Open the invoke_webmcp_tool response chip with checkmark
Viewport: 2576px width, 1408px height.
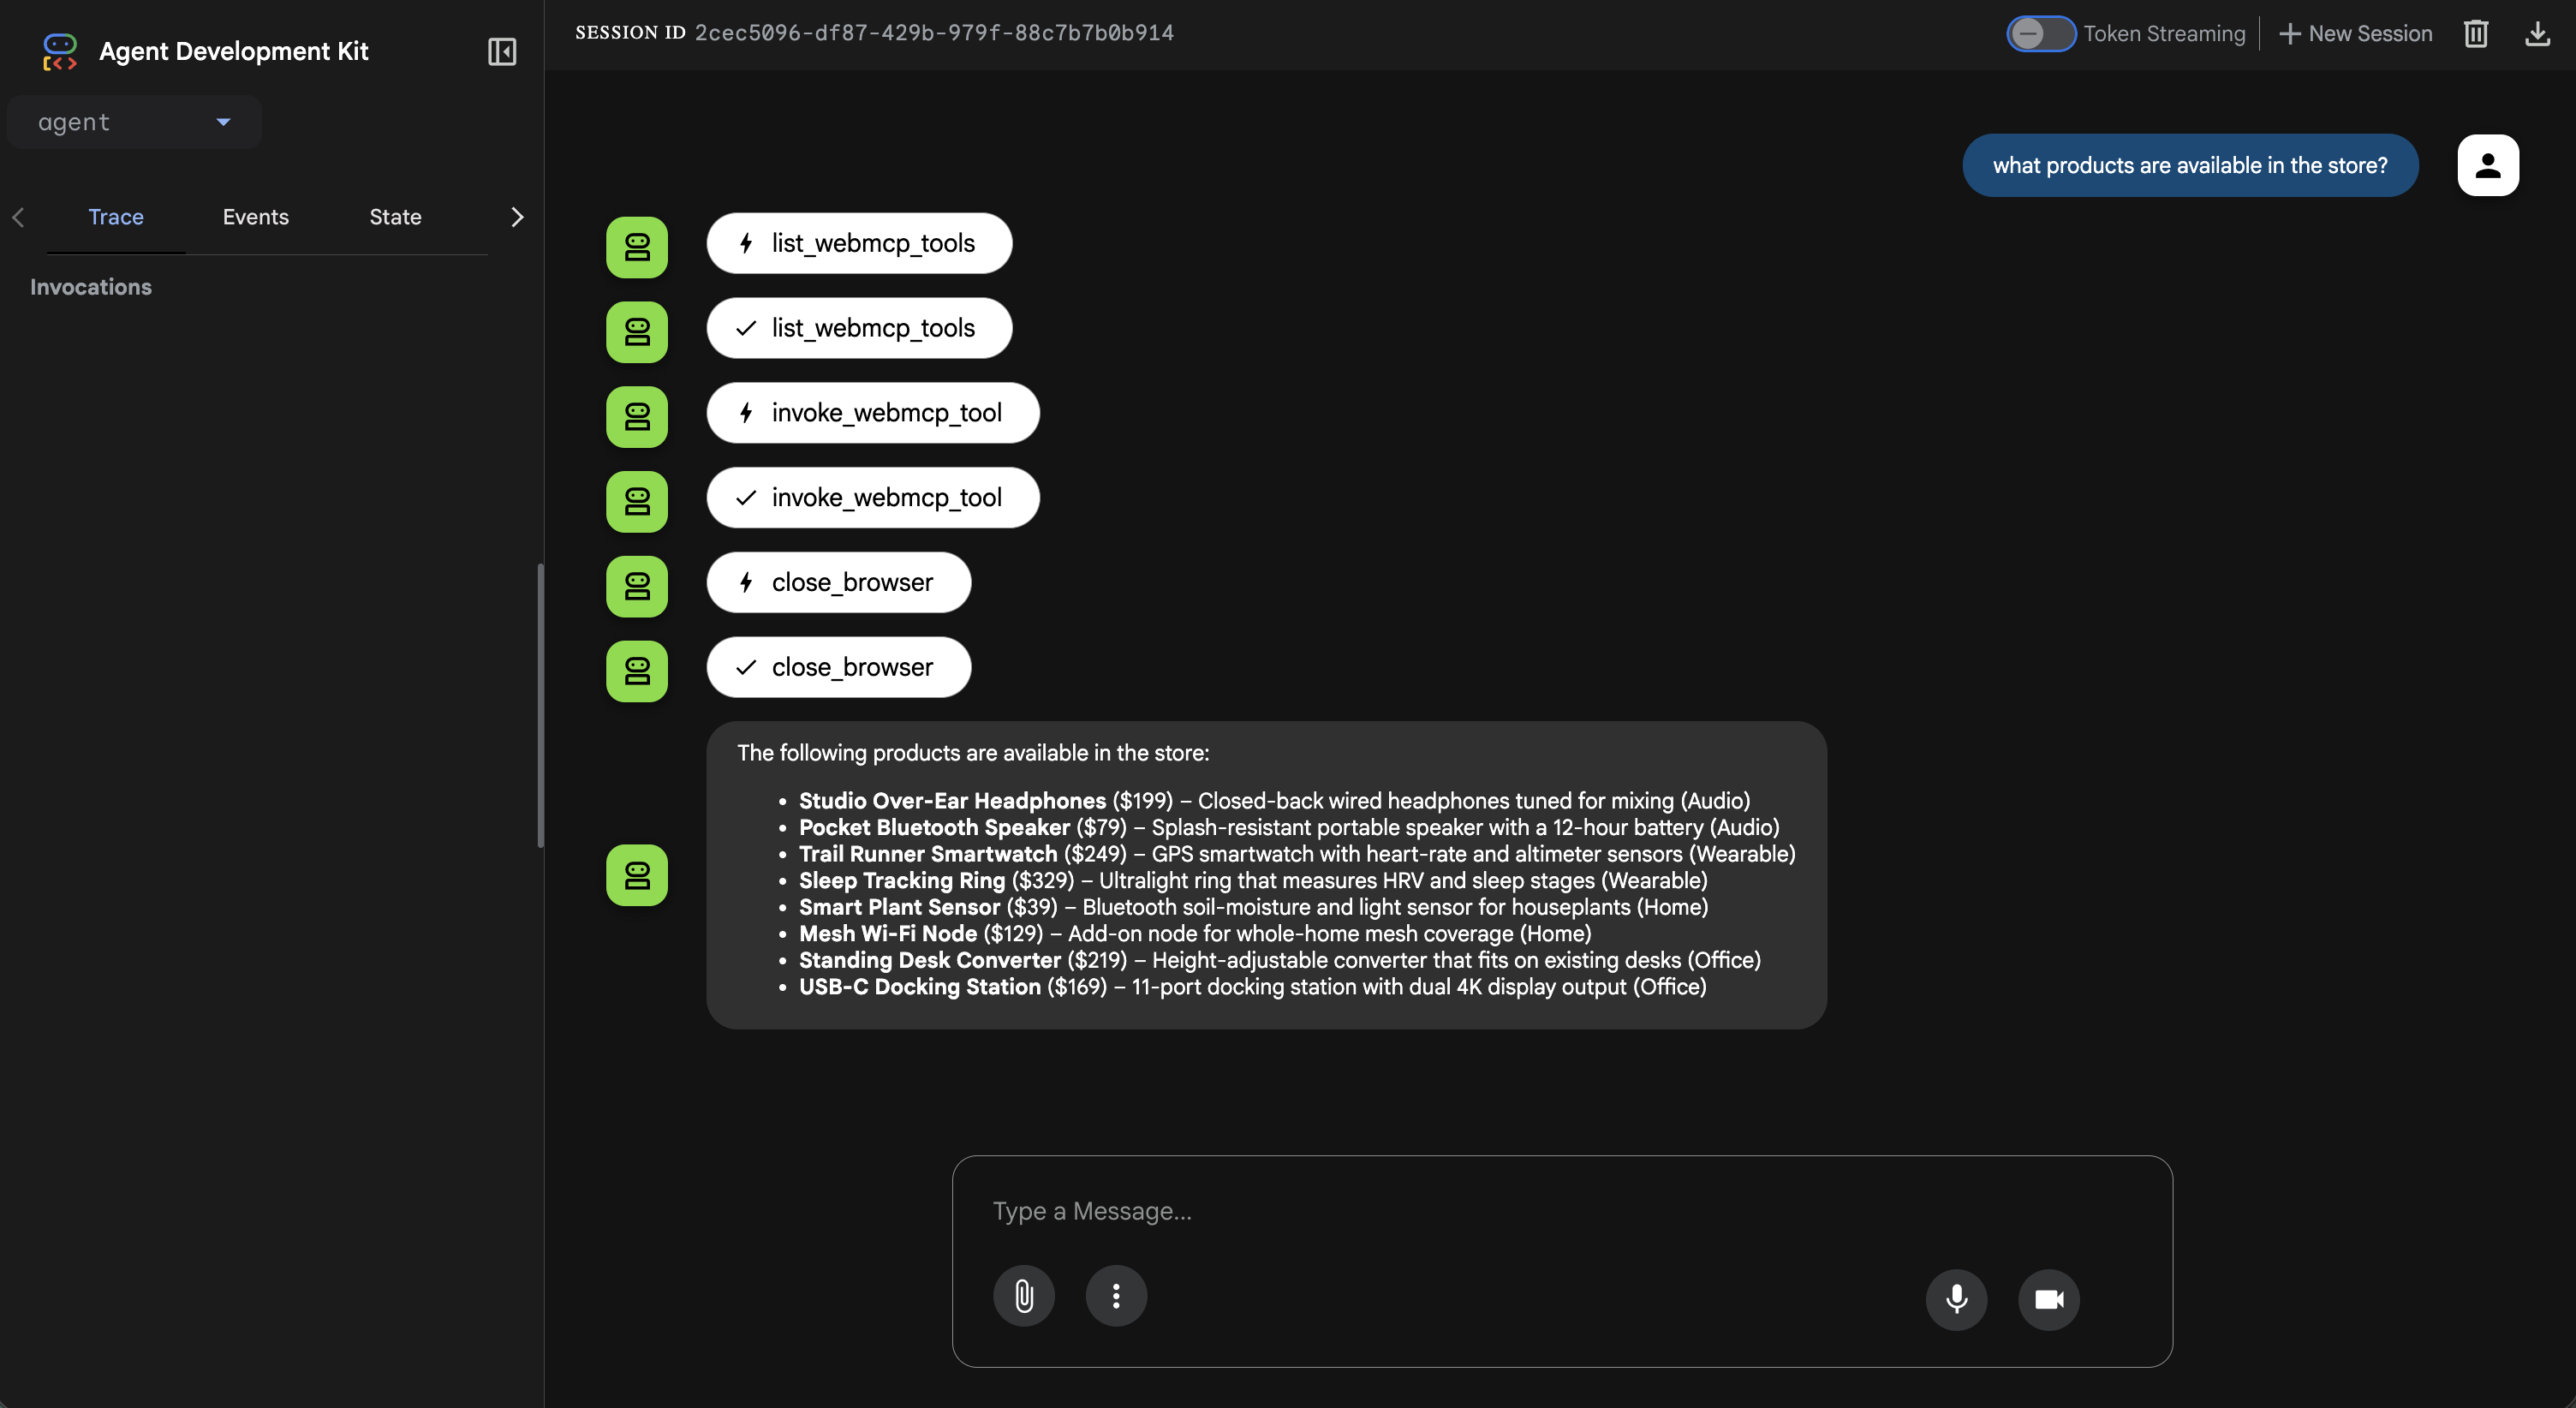[873, 497]
